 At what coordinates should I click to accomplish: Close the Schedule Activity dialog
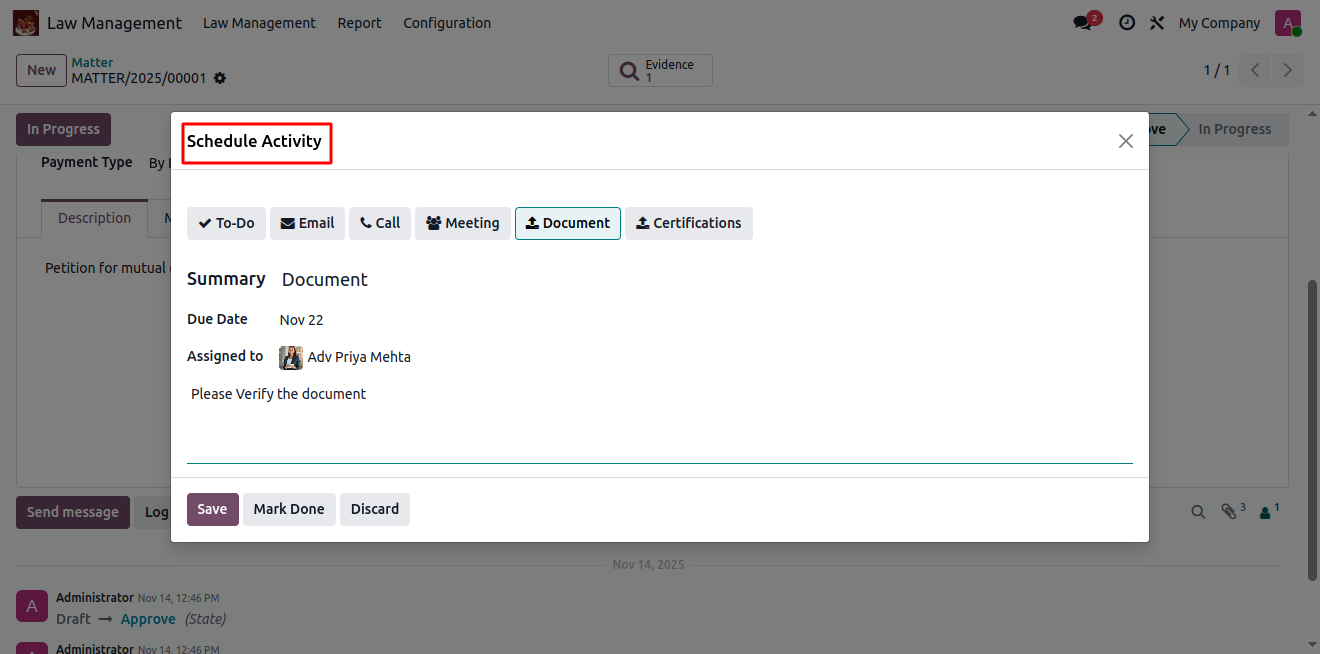pyautogui.click(x=1125, y=141)
